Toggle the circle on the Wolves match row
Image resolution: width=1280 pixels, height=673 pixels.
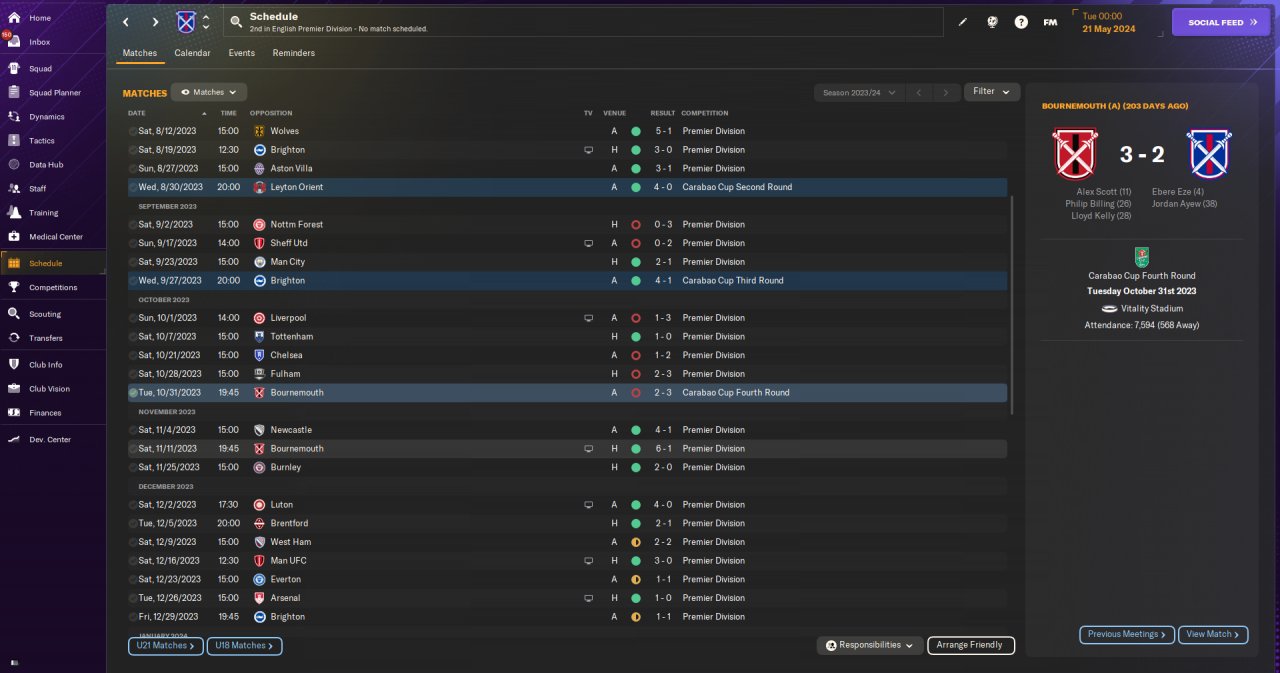133,131
